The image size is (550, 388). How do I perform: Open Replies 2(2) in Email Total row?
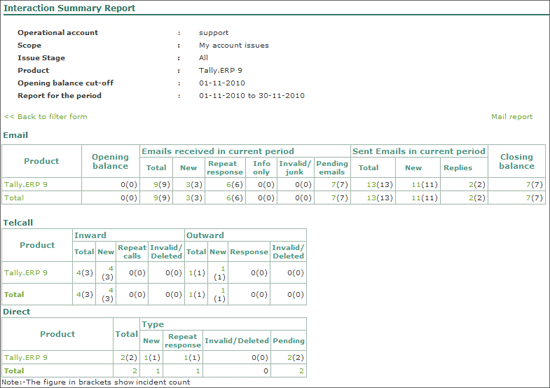pos(477,198)
